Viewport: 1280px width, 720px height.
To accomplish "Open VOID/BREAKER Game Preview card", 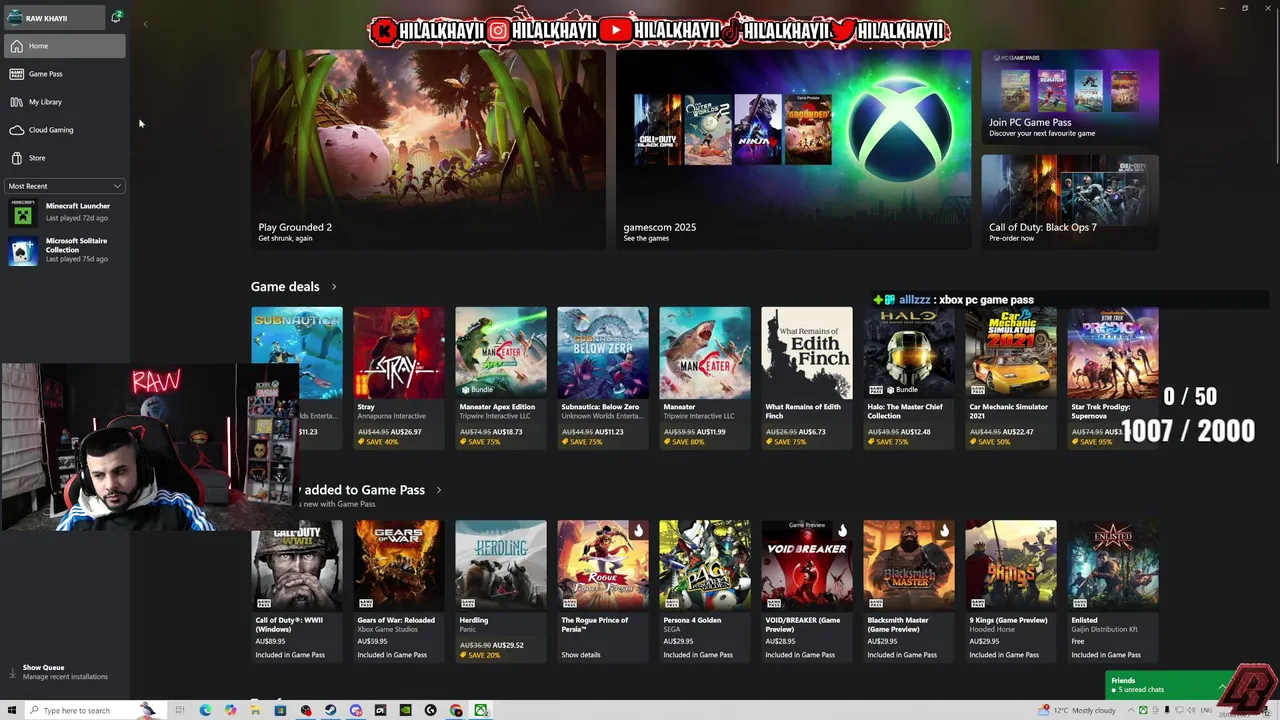I will pyautogui.click(x=807, y=591).
